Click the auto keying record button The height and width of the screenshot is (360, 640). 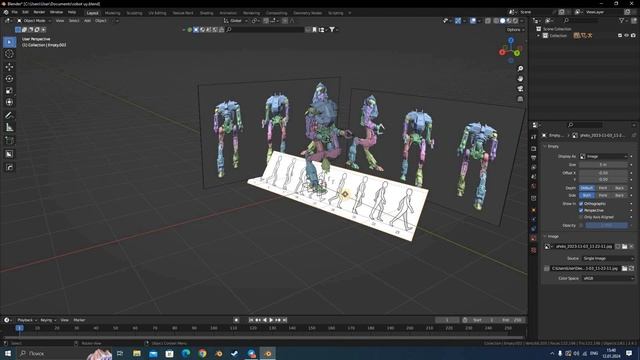click(x=236, y=320)
